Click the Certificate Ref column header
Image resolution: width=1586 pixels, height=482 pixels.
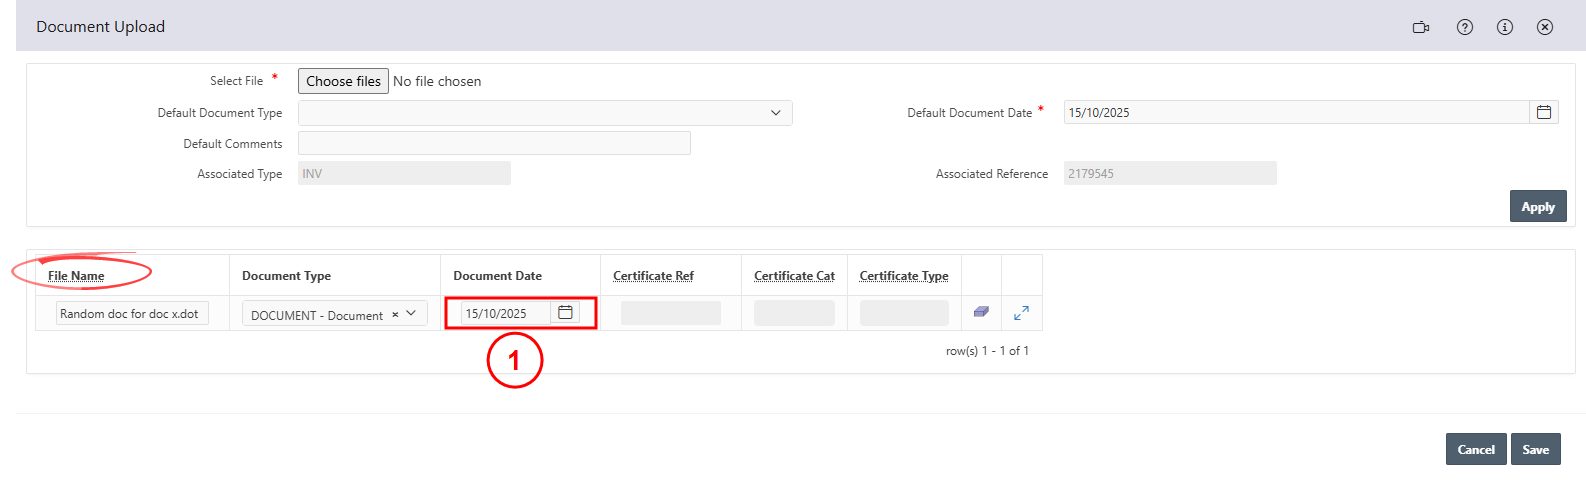tap(653, 276)
